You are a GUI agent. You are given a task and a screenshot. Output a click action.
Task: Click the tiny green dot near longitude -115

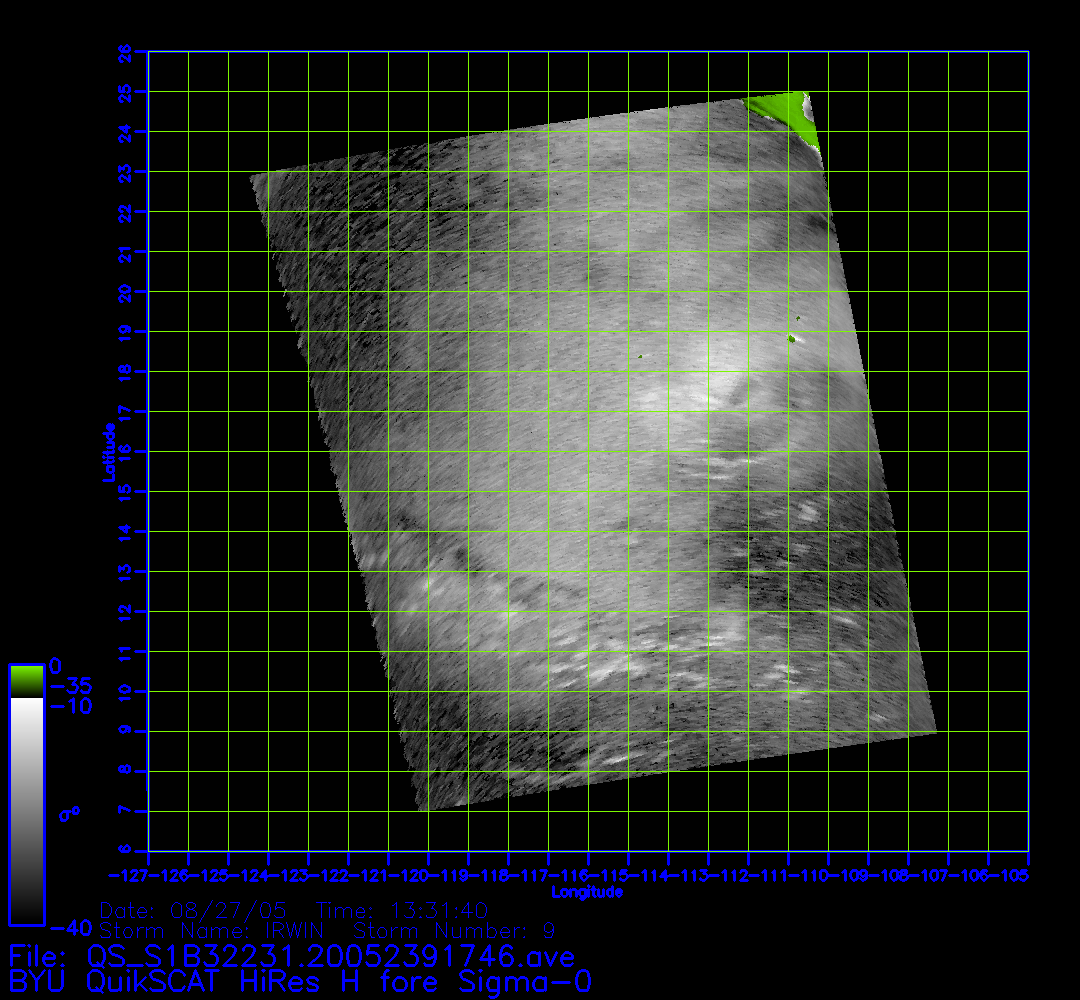click(639, 356)
